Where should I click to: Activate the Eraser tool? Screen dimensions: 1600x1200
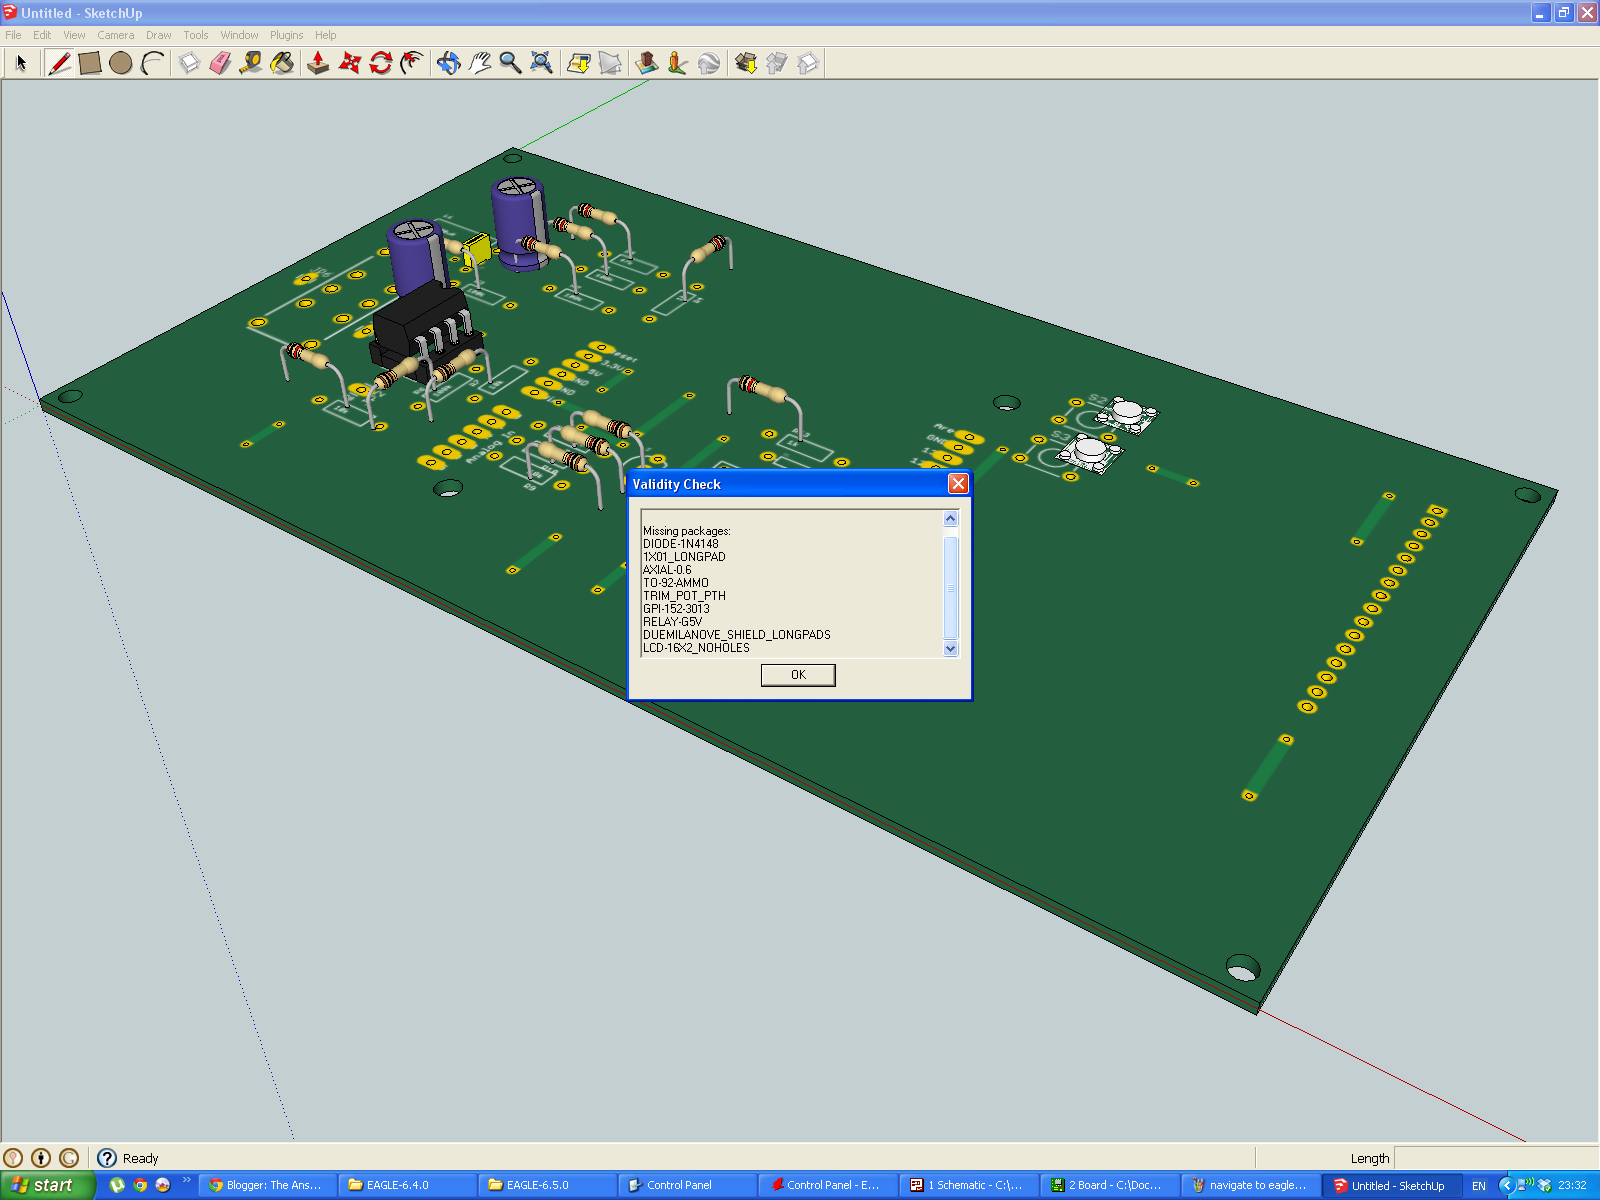(218, 62)
